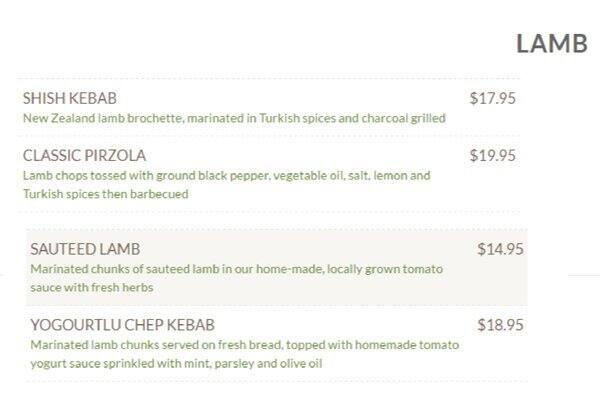Open the SAUTEED LAMB menu item
Screen dimensions: 600x402
[85, 249]
